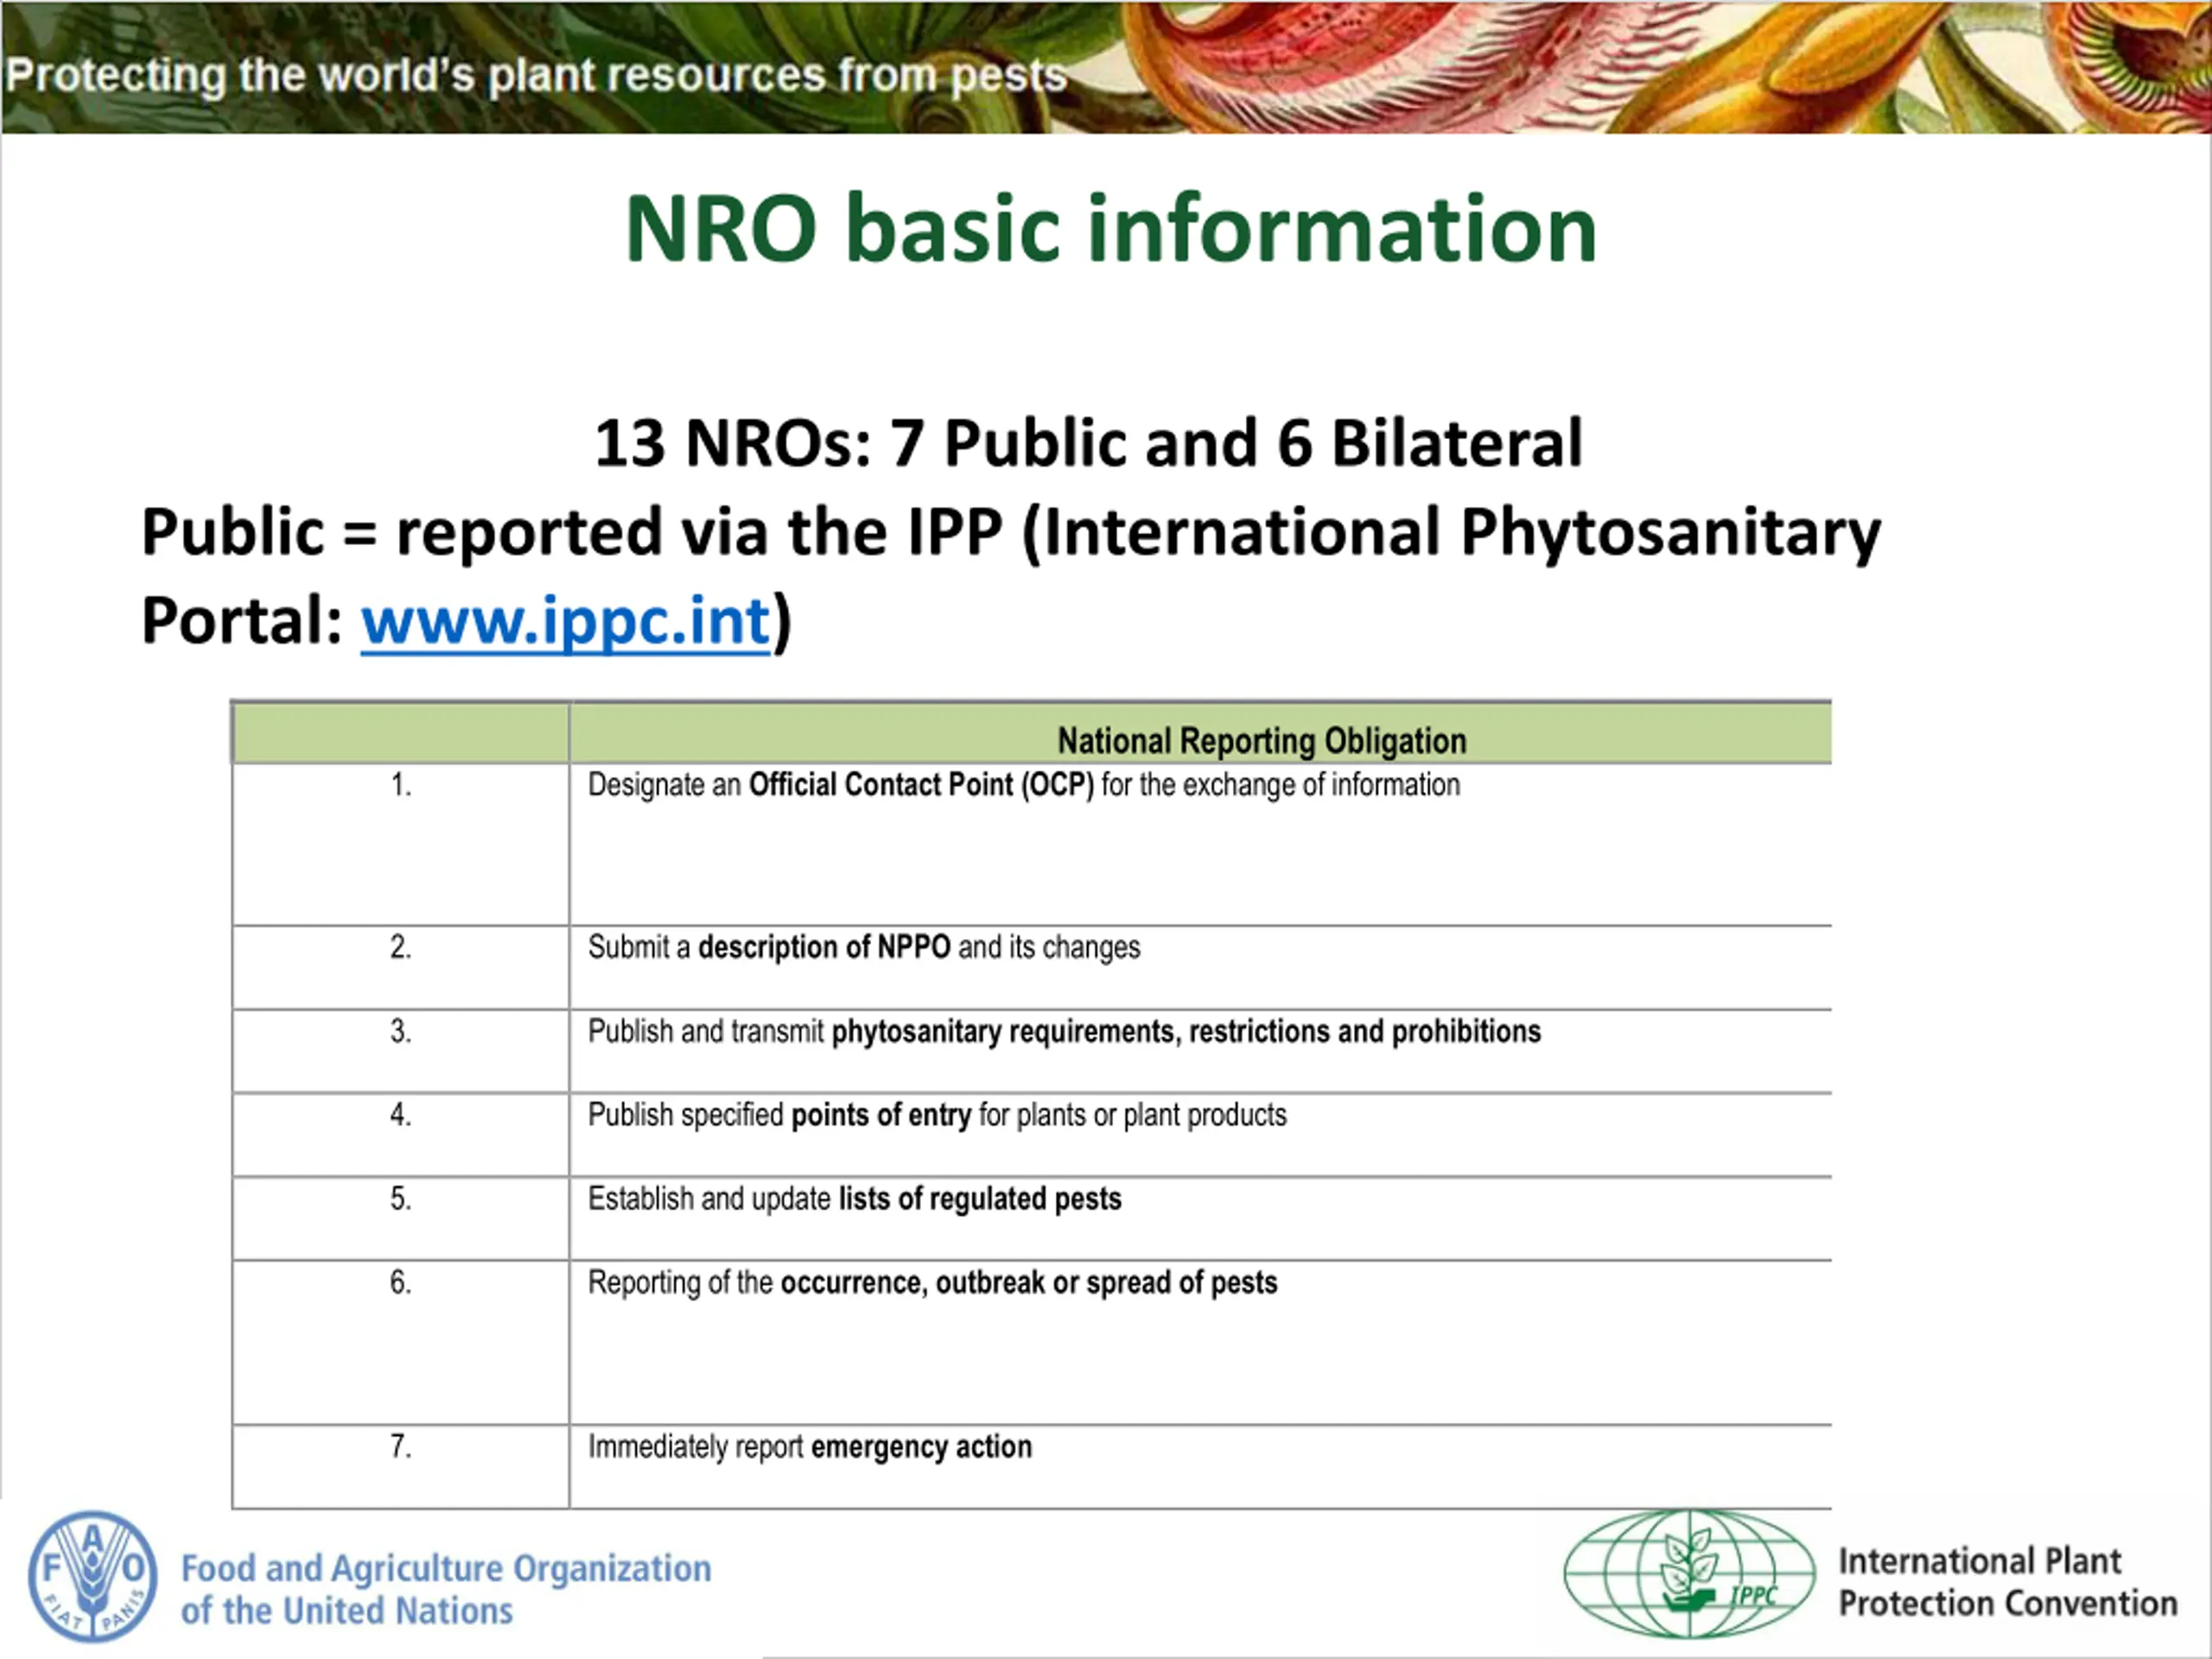The height and width of the screenshot is (1659, 2212).
Task: Click the IPPC globe logo
Action: pos(1689,1574)
